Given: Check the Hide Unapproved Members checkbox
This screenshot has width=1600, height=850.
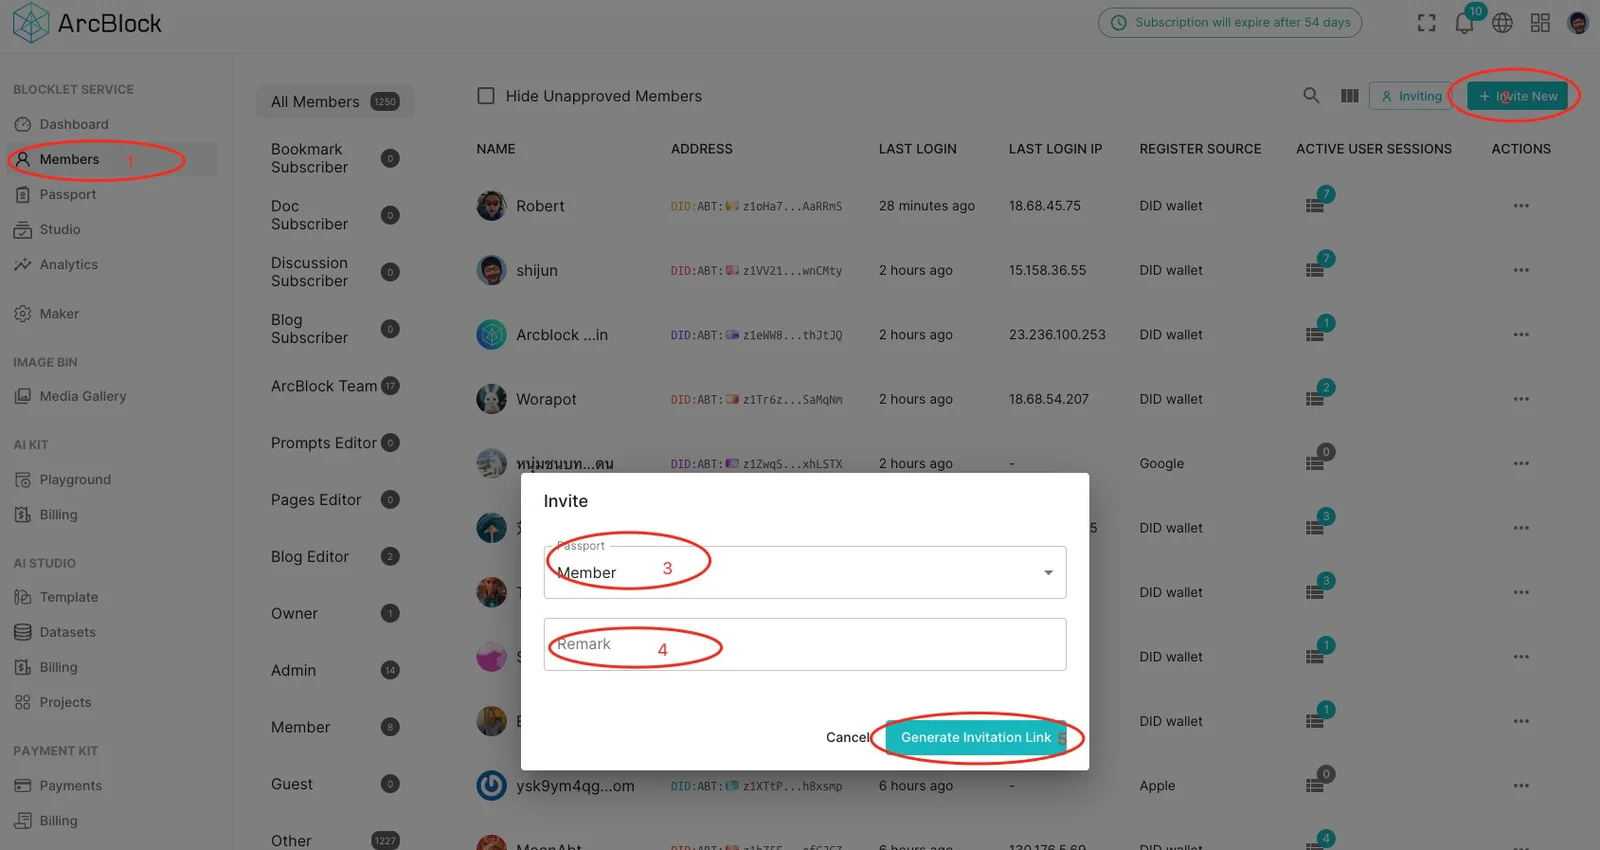Looking at the screenshot, I should [486, 96].
